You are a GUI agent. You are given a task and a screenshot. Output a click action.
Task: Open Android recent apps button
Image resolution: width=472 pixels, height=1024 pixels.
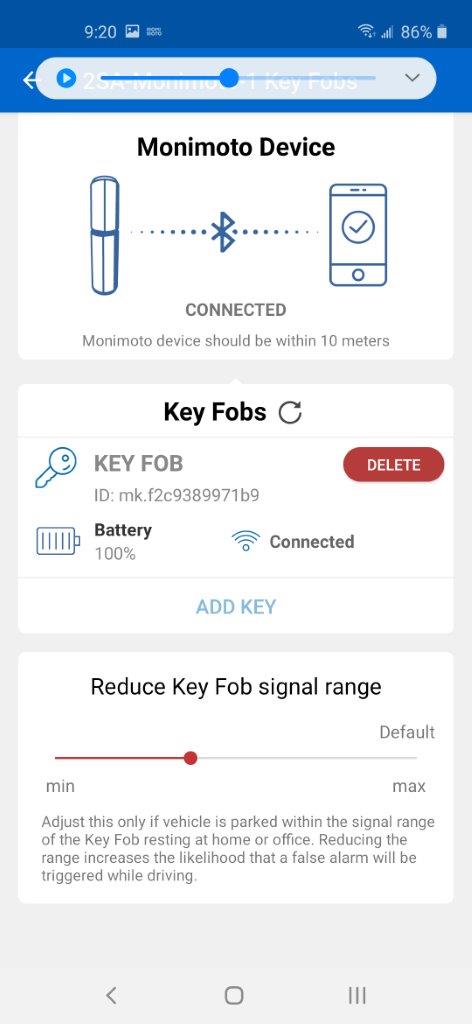(x=356, y=995)
